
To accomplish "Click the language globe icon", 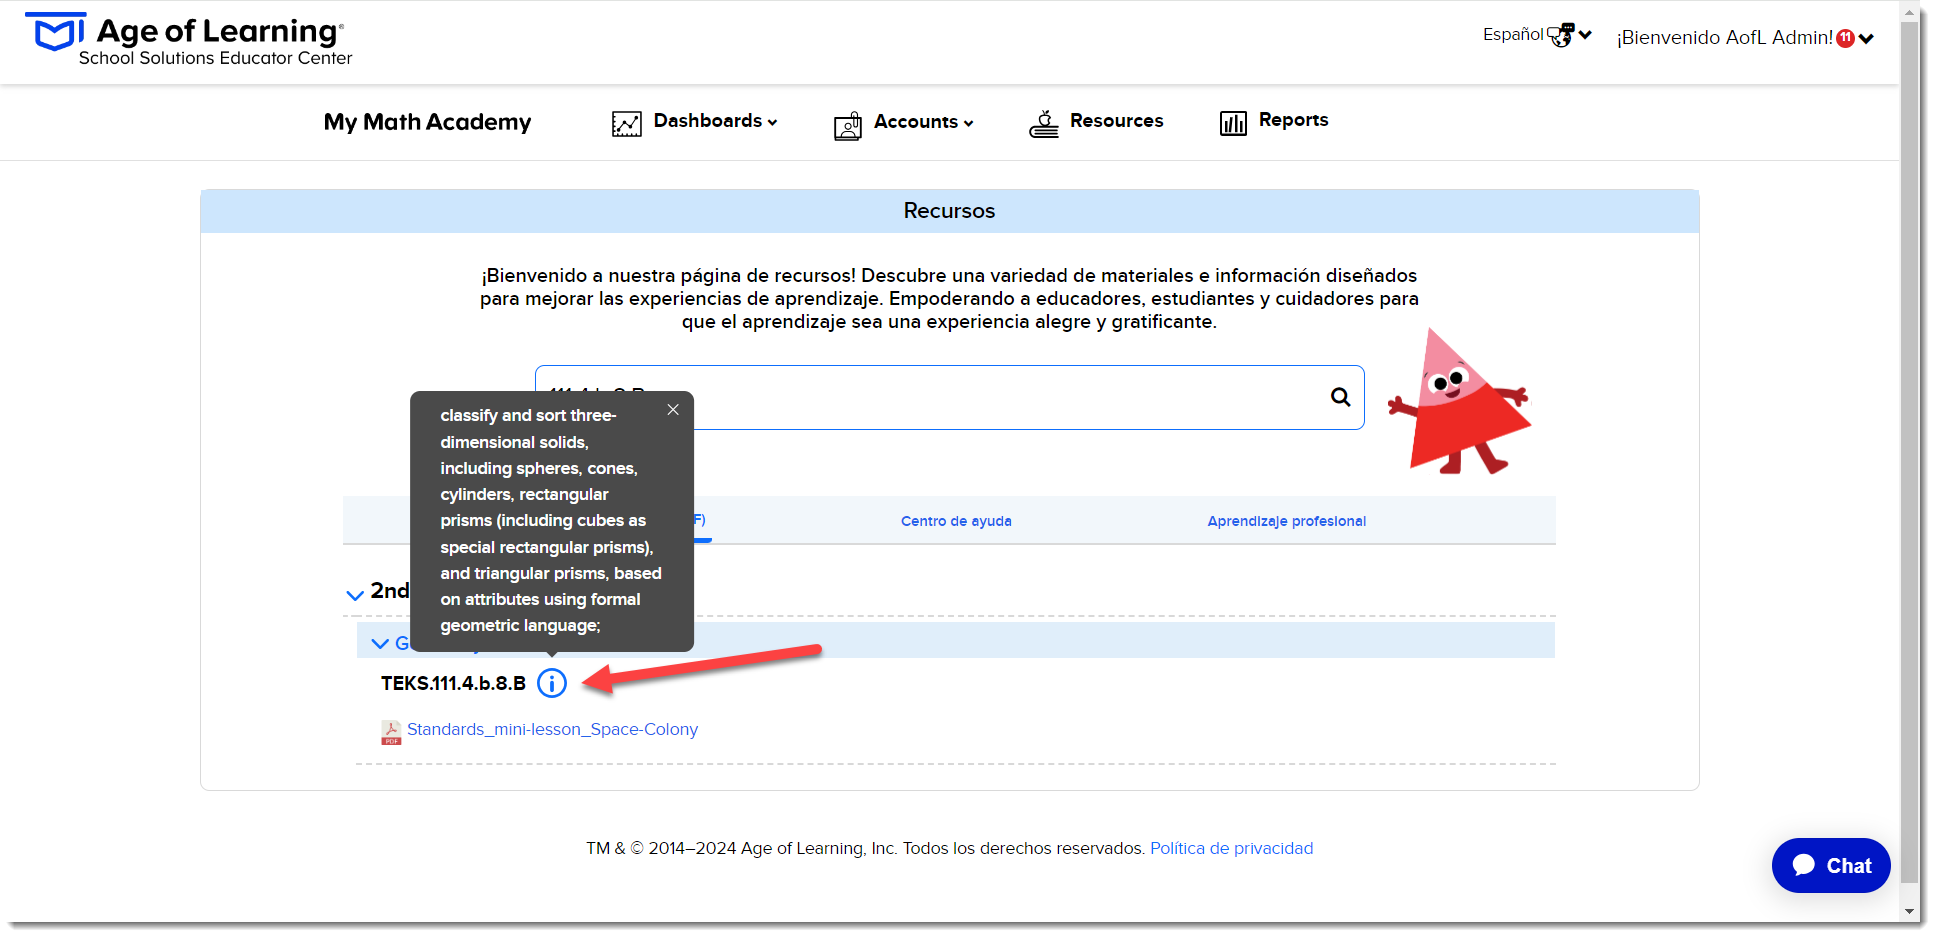I will (1561, 35).
